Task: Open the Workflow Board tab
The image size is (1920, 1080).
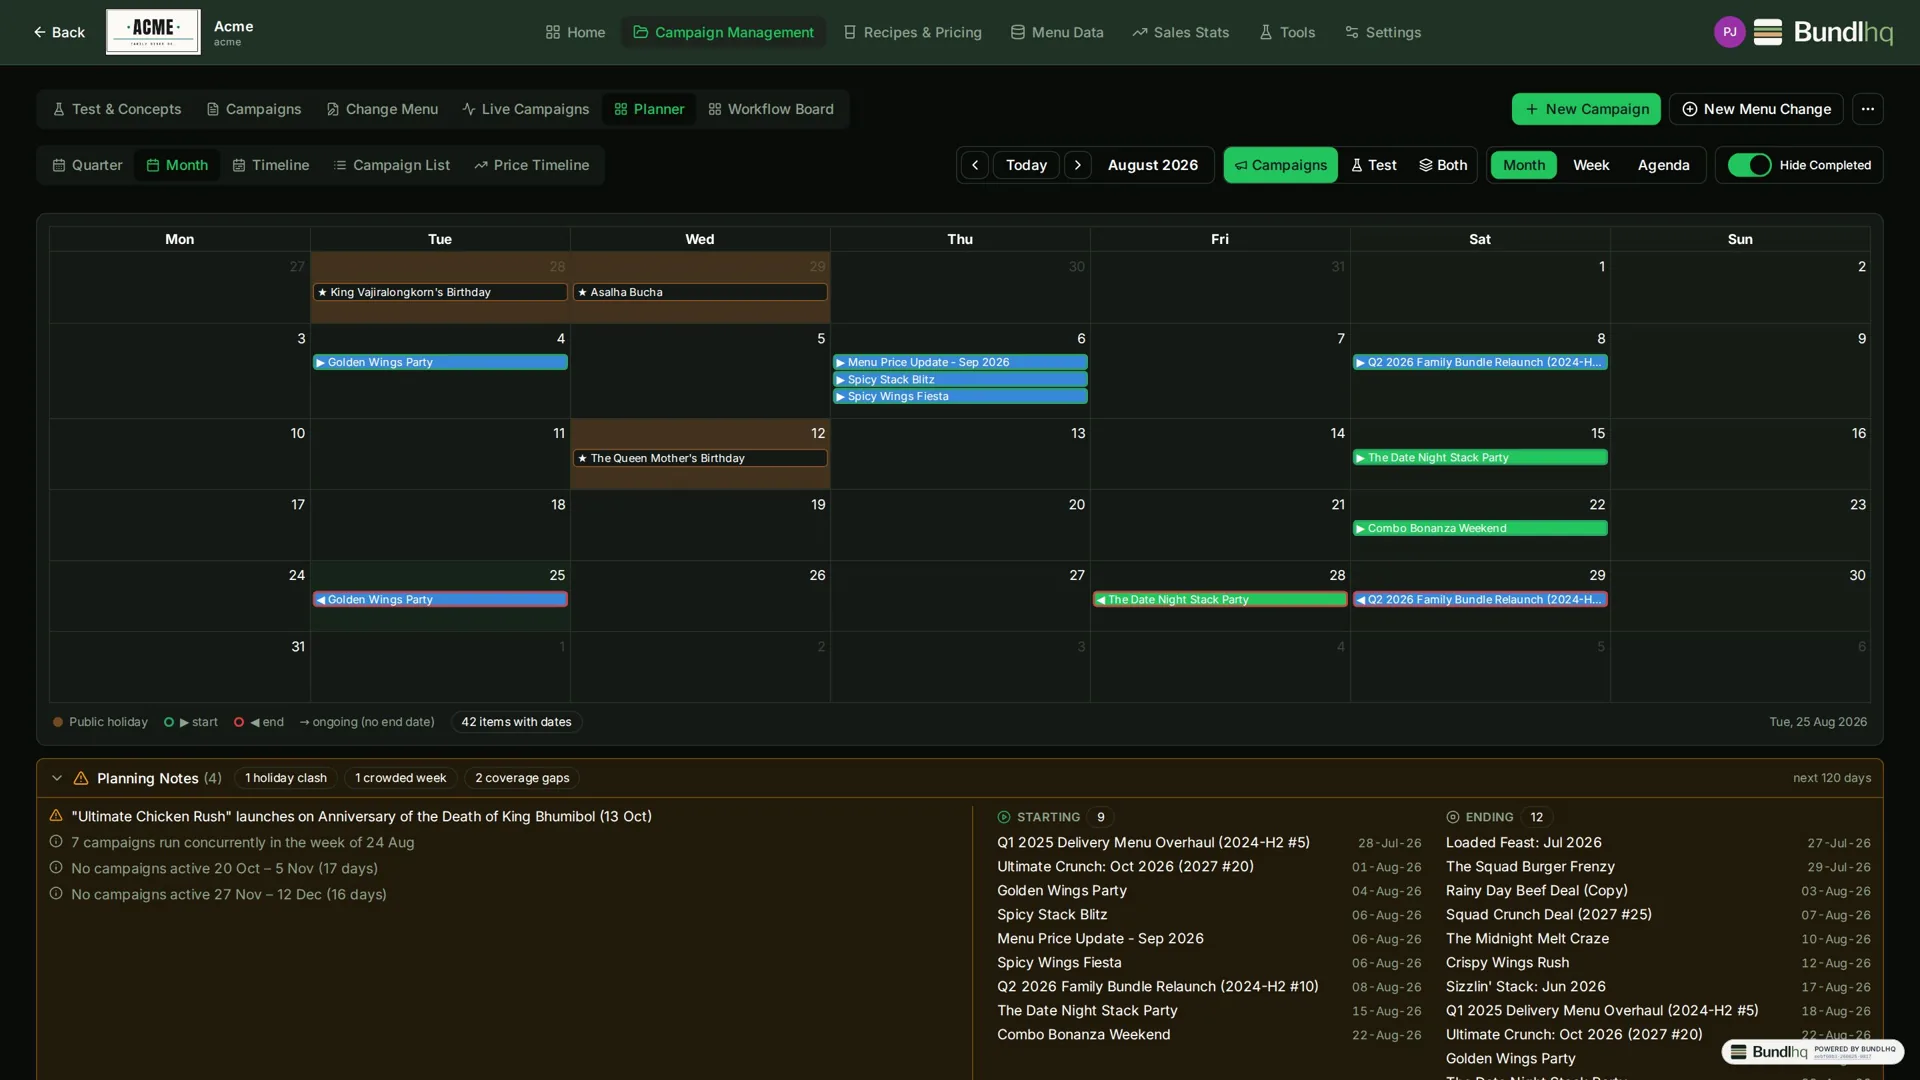Action: (x=770, y=109)
